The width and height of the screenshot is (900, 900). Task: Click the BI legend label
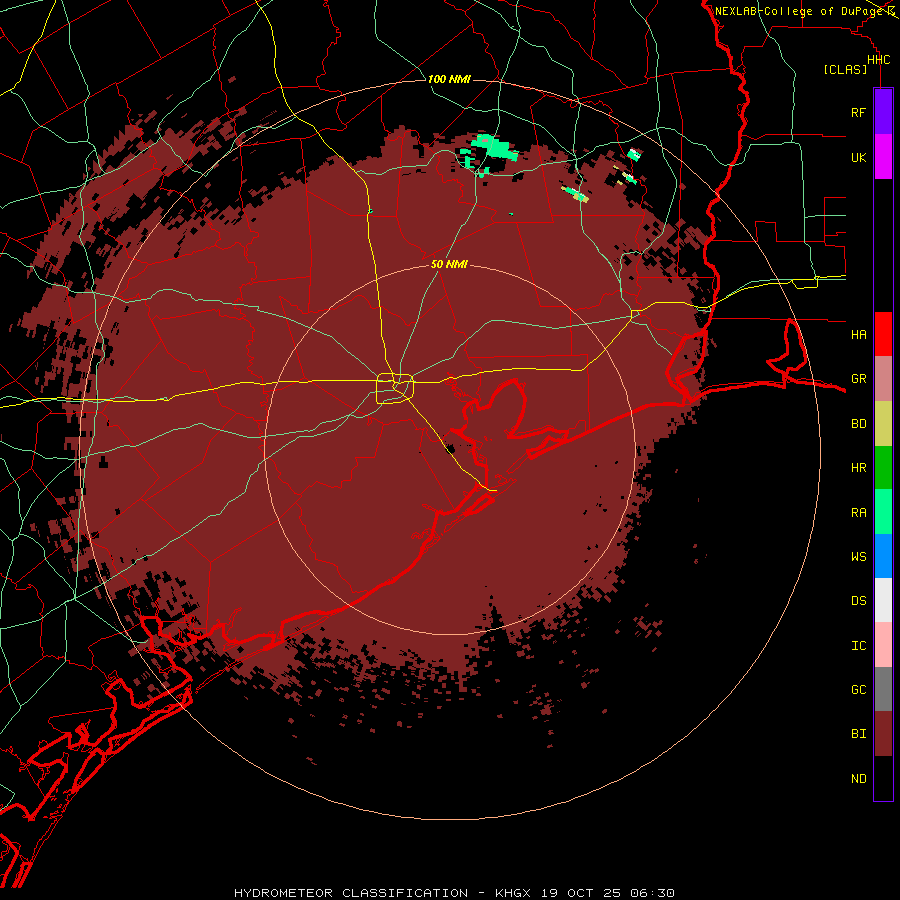pyautogui.click(x=858, y=734)
